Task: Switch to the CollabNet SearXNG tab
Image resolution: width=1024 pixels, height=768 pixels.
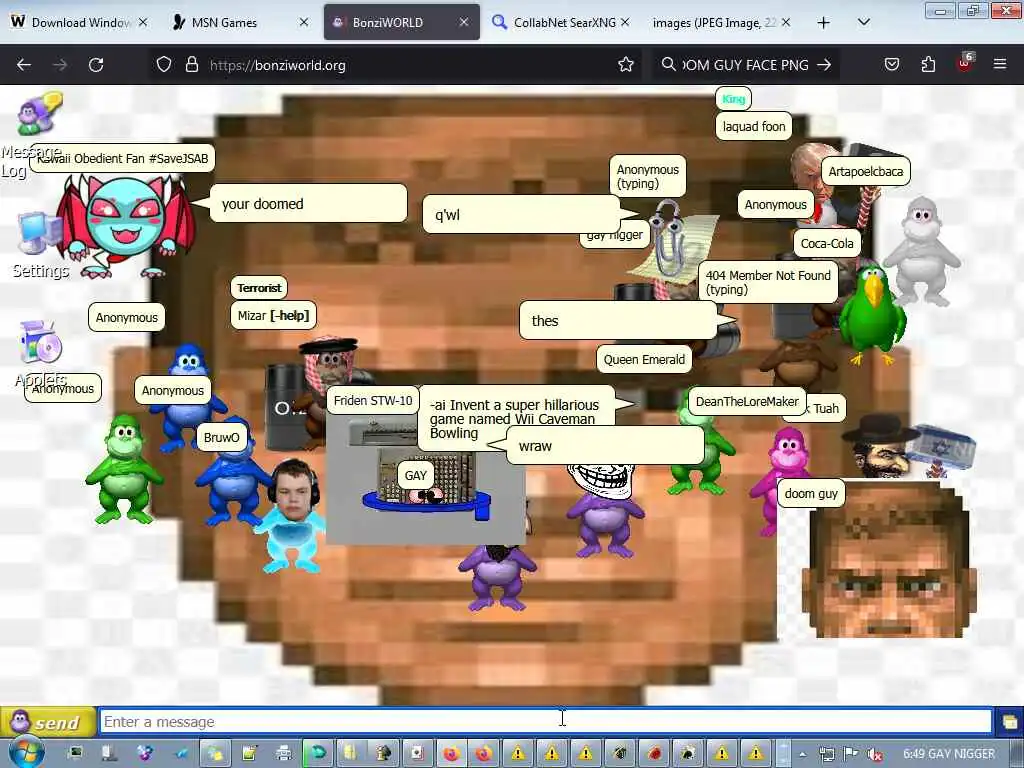Action: [560, 23]
